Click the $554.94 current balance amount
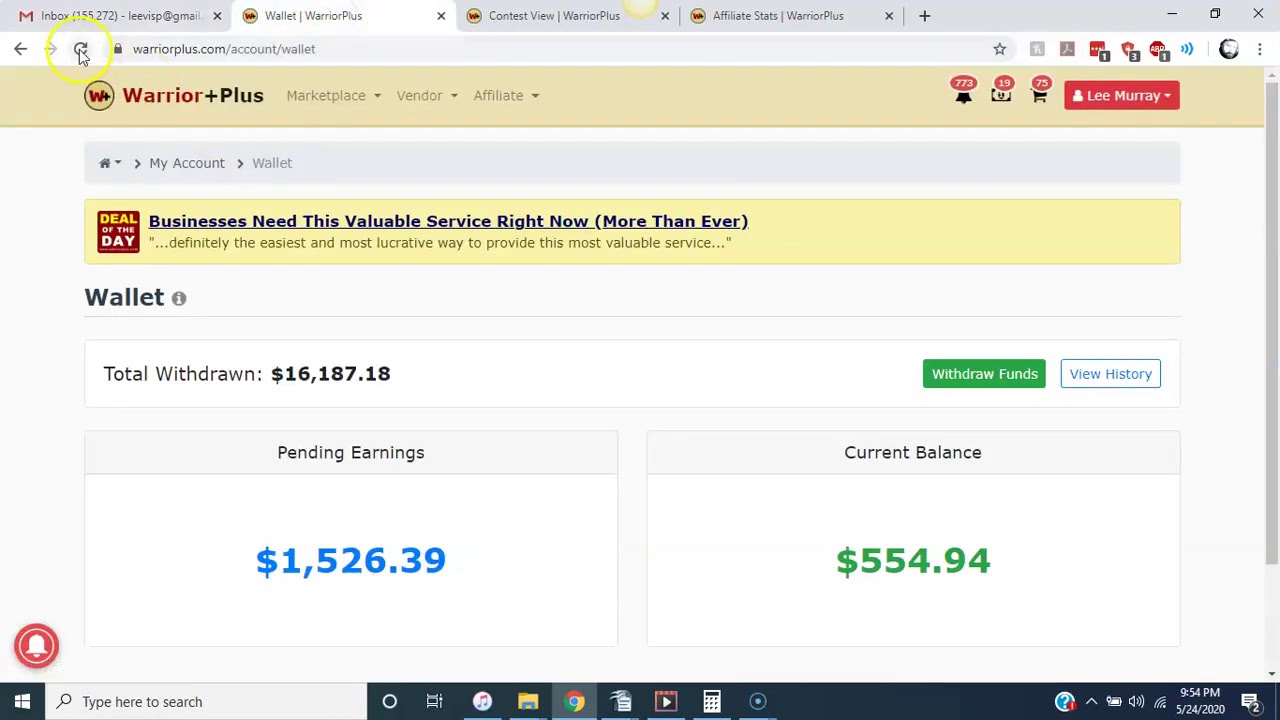This screenshot has height=720, width=1280. coord(913,561)
